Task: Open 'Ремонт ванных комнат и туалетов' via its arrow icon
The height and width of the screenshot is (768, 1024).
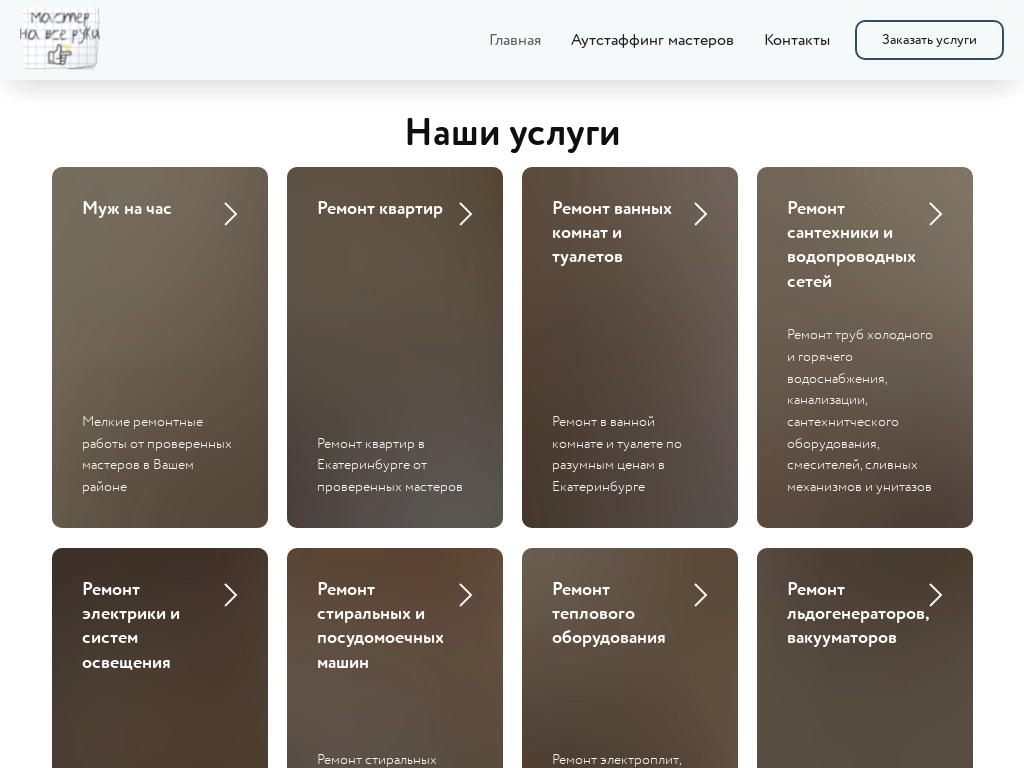Action: pyautogui.click(x=701, y=214)
